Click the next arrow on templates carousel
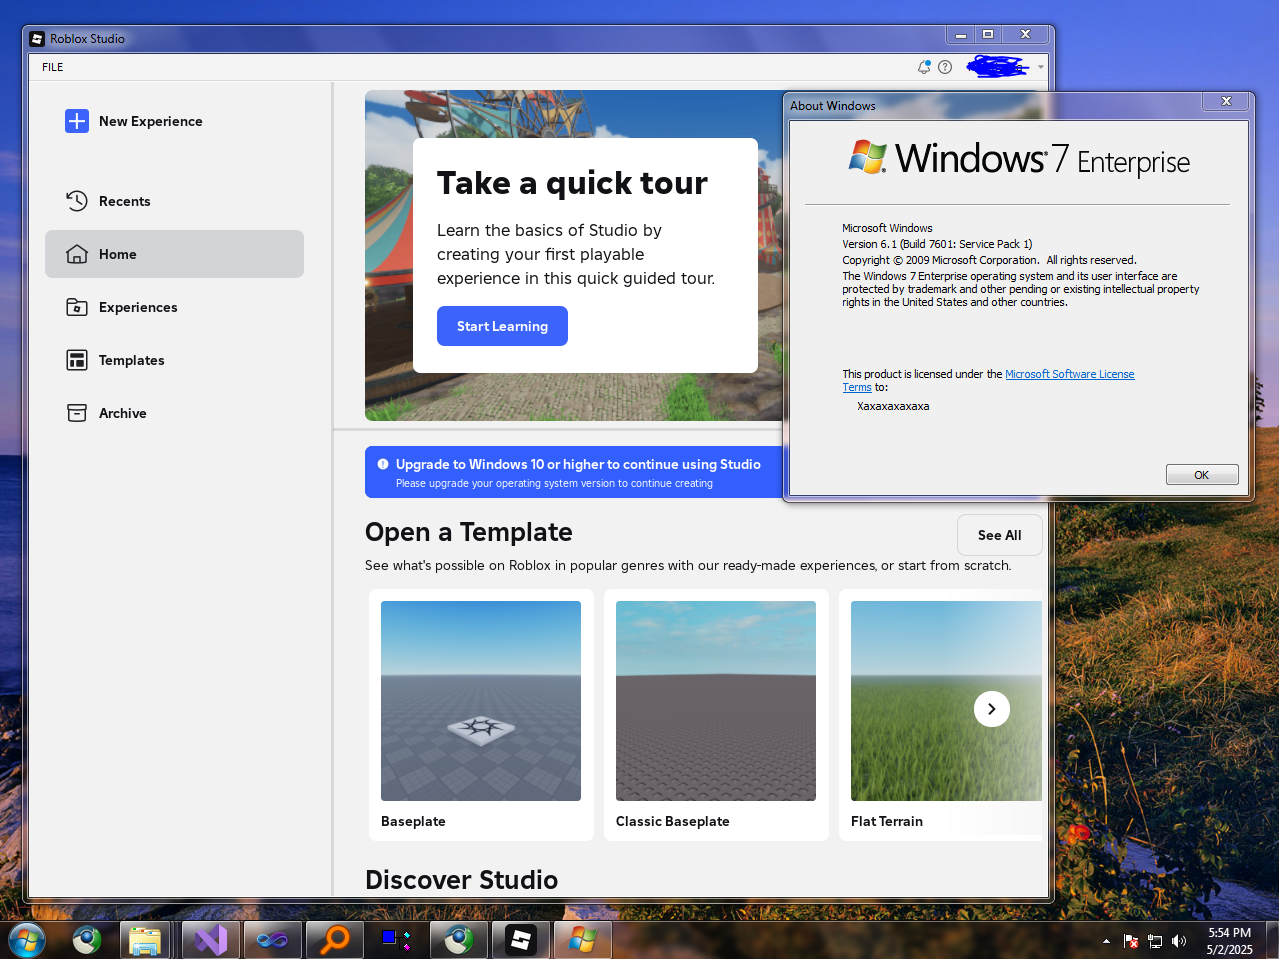This screenshot has height=959, width=1279. pos(992,709)
